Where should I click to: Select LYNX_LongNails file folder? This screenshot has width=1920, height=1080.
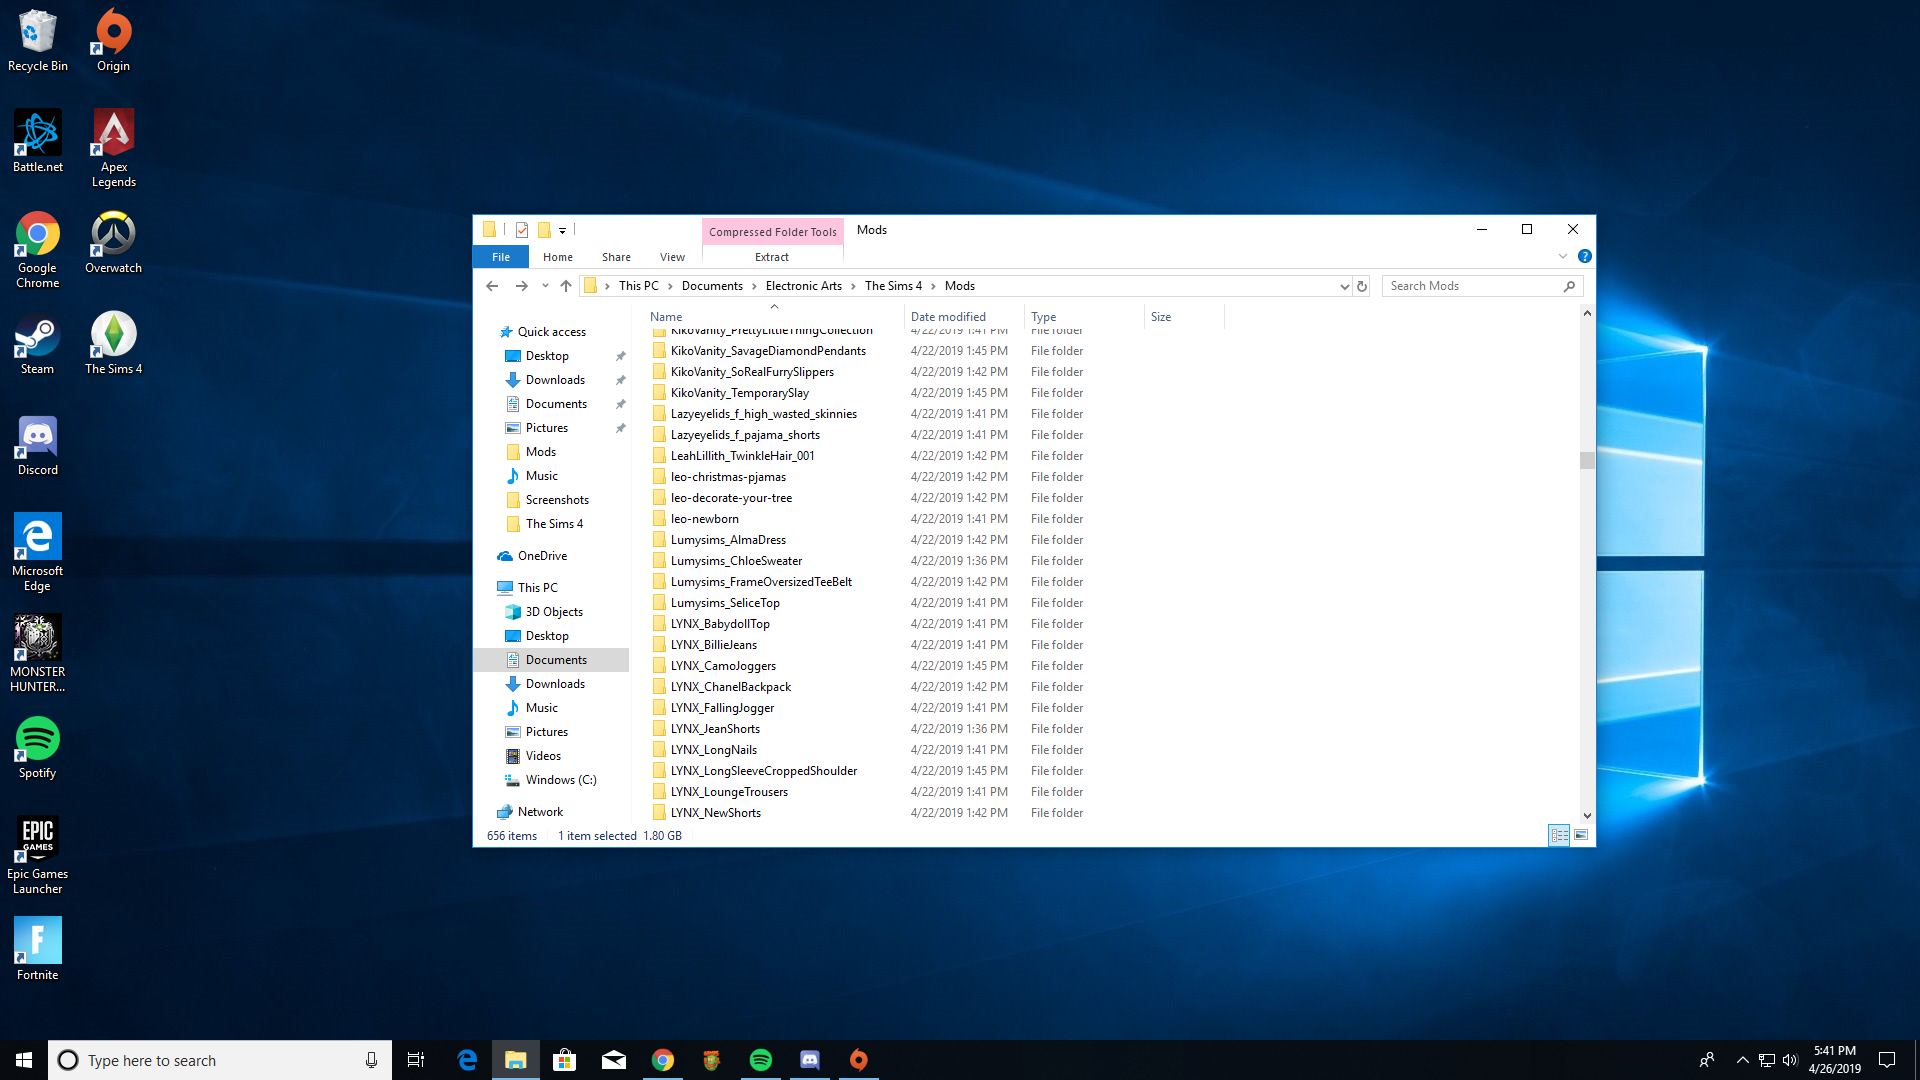click(x=713, y=749)
